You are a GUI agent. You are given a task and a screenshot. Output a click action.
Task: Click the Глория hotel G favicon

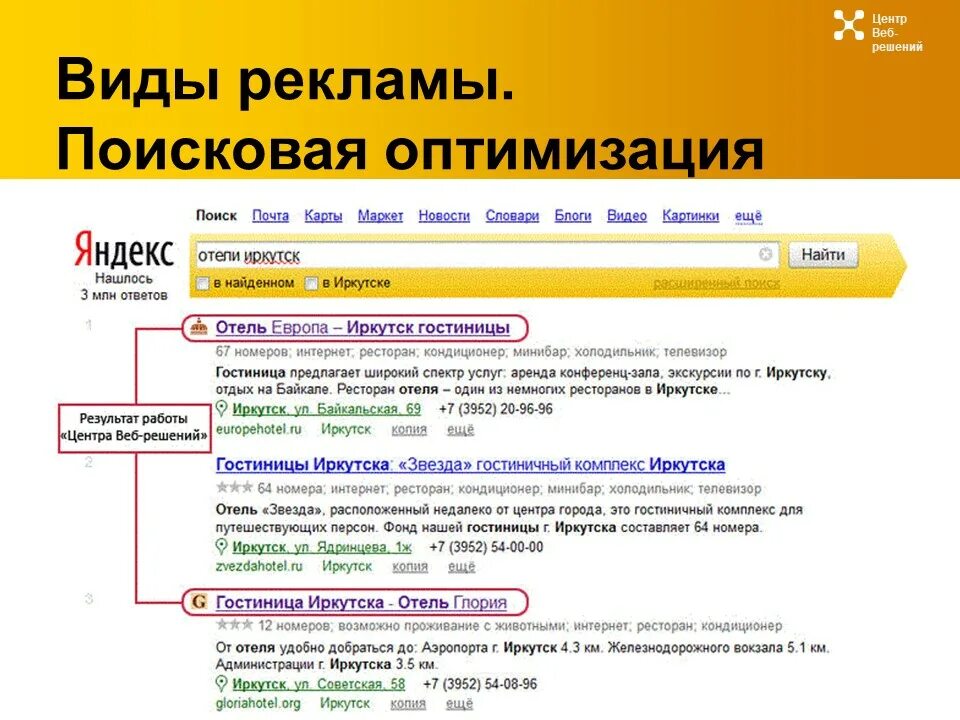pos(199,602)
